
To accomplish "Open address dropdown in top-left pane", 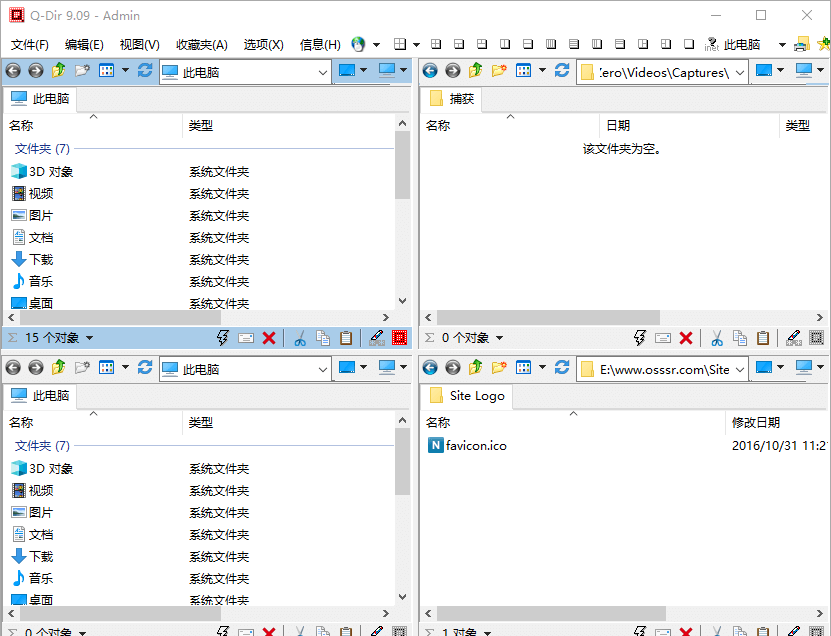I will 323,72.
